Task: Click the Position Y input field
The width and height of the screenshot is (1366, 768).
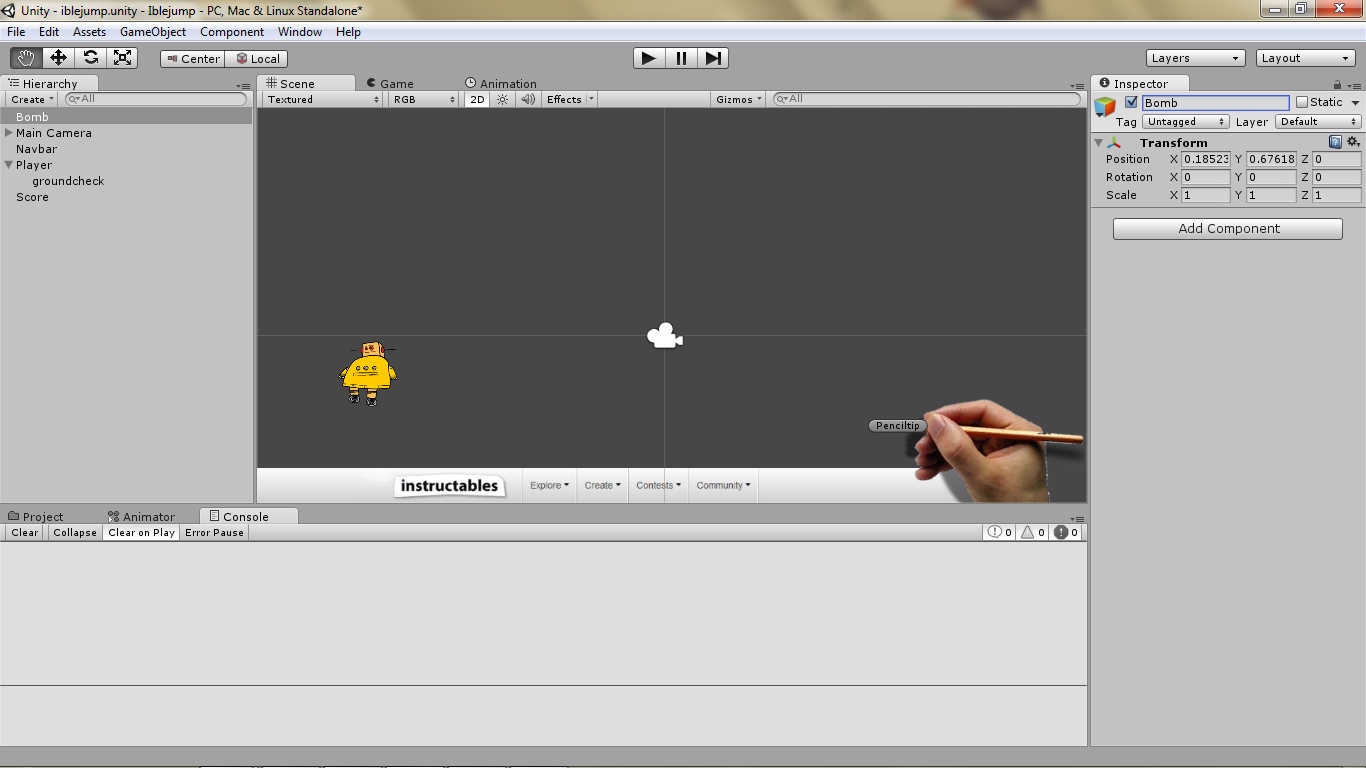Action: 1271,159
